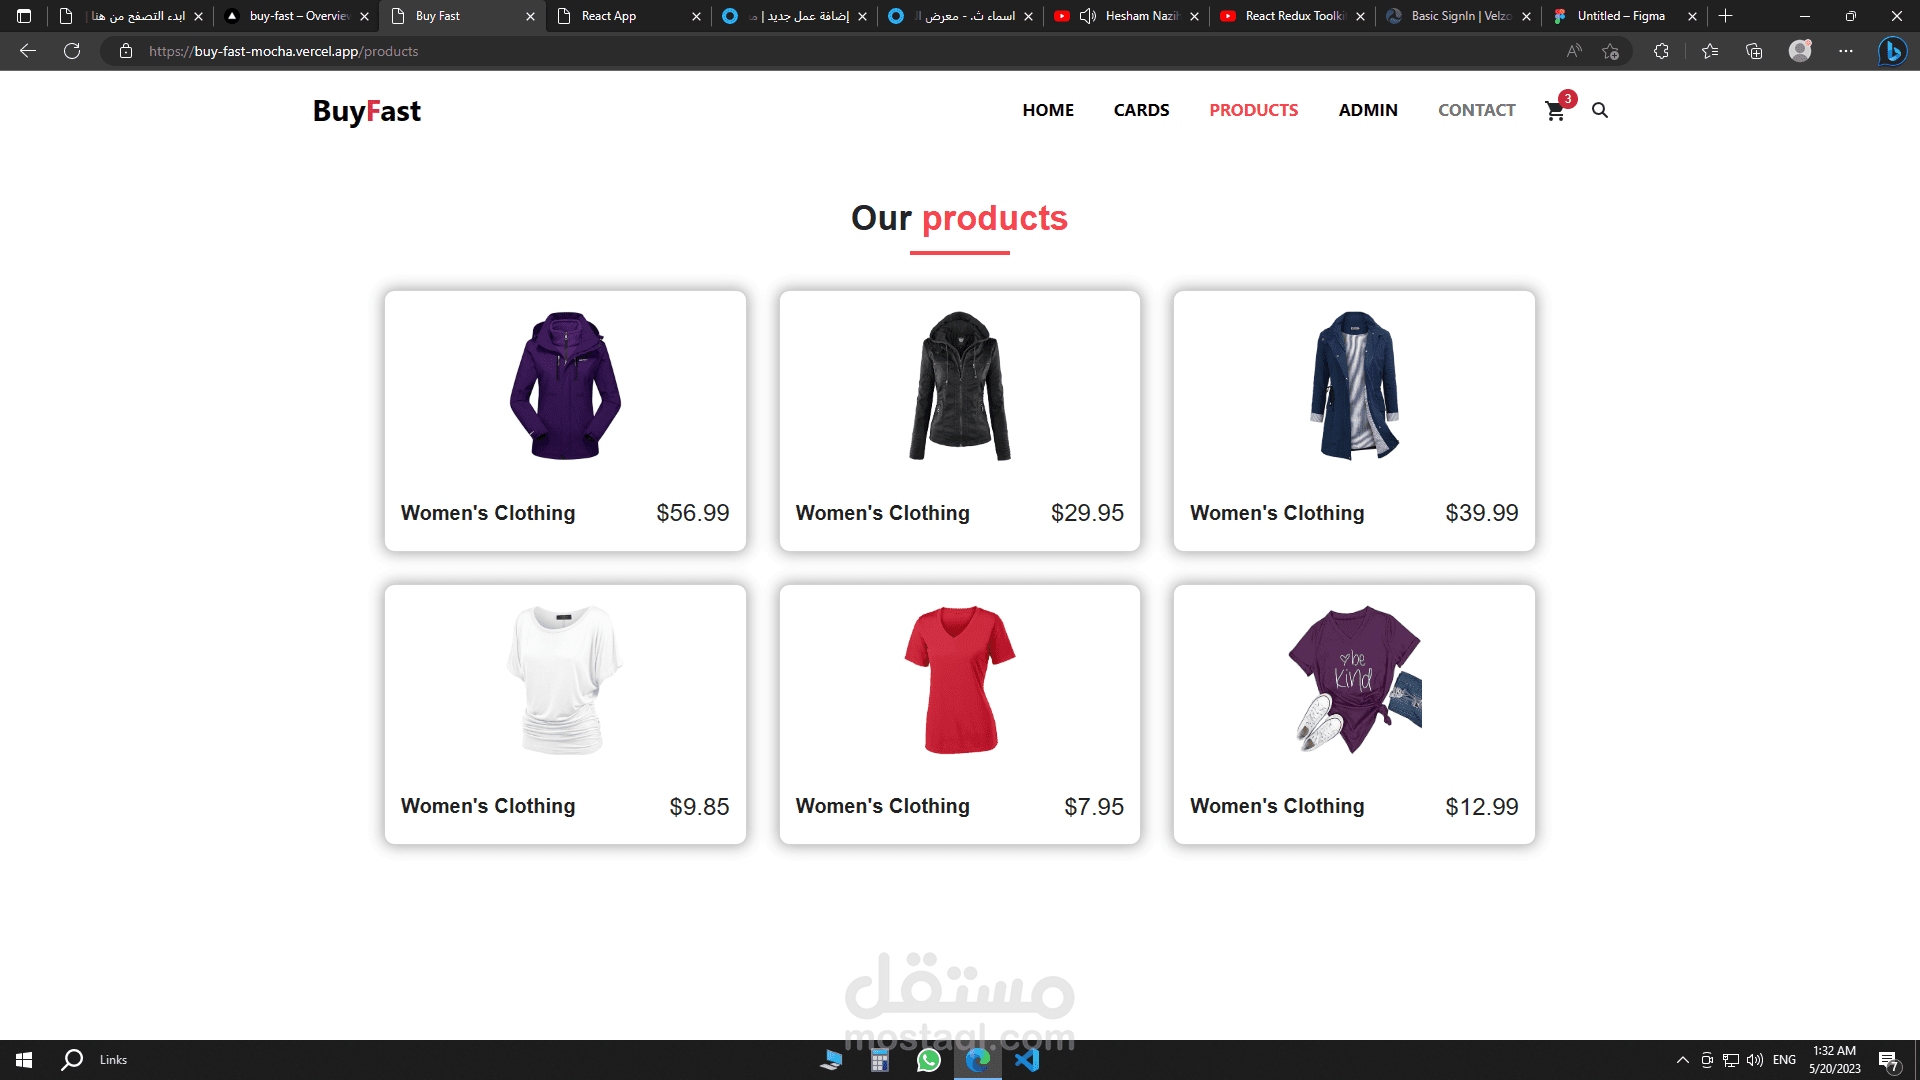Open the shopping cart icon
1920x1080 pixels.
pyautogui.click(x=1555, y=111)
